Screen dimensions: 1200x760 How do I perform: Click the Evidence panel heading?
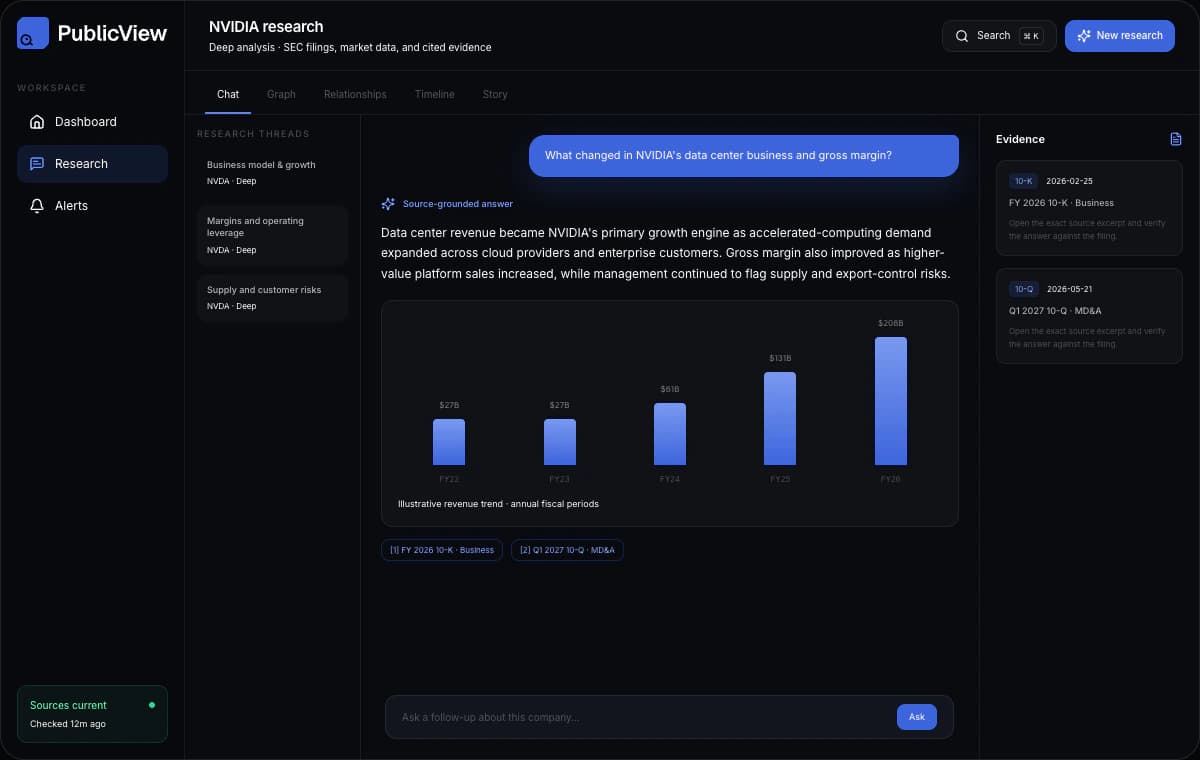pyautogui.click(x=1020, y=139)
